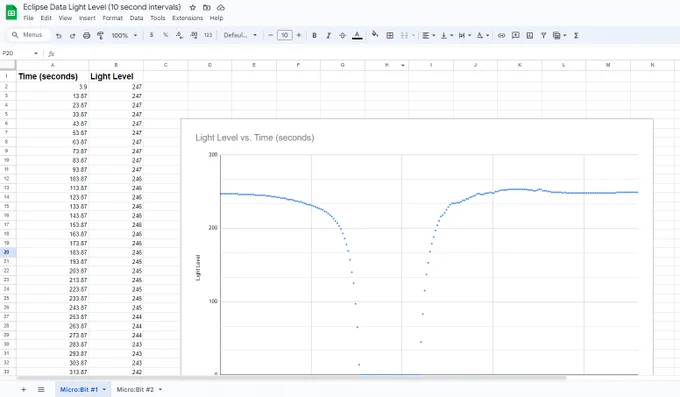
Task: Decrease font size with minus
Action: pyautogui.click(x=271, y=35)
